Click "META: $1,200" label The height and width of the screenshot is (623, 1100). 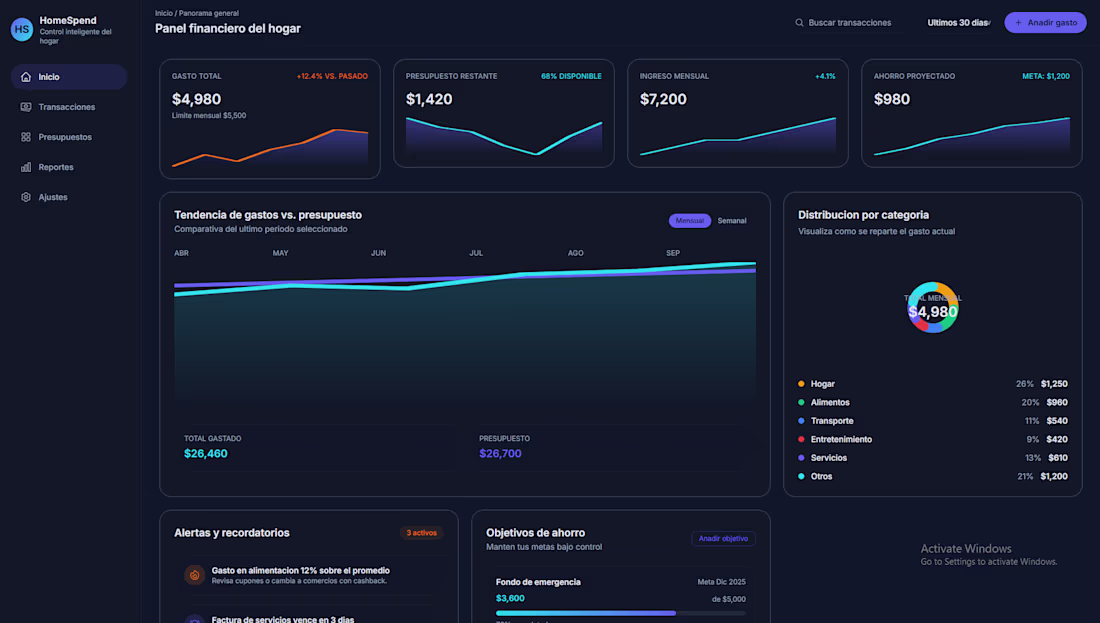[x=1046, y=76]
